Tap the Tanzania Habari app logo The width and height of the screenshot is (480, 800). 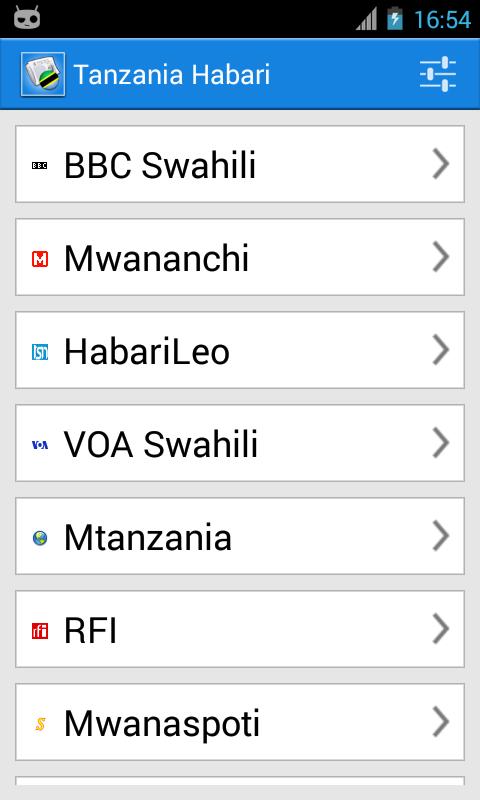point(43,74)
